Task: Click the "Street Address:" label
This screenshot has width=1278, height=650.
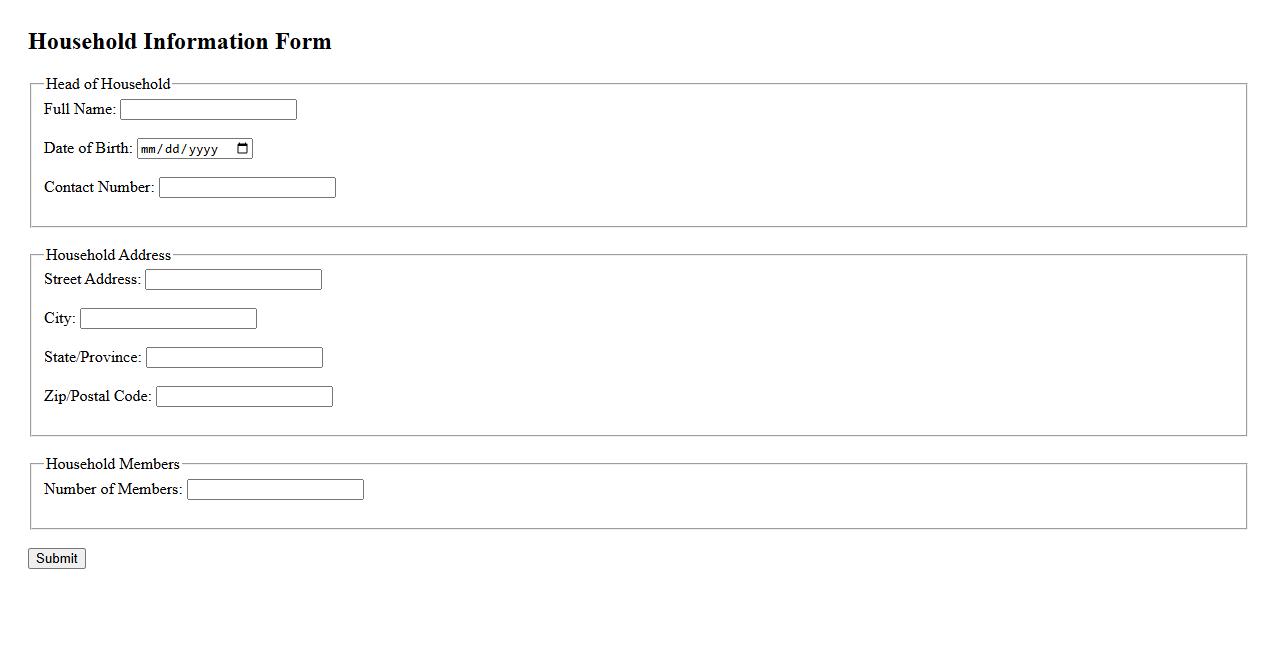Action: click(x=92, y=279)
